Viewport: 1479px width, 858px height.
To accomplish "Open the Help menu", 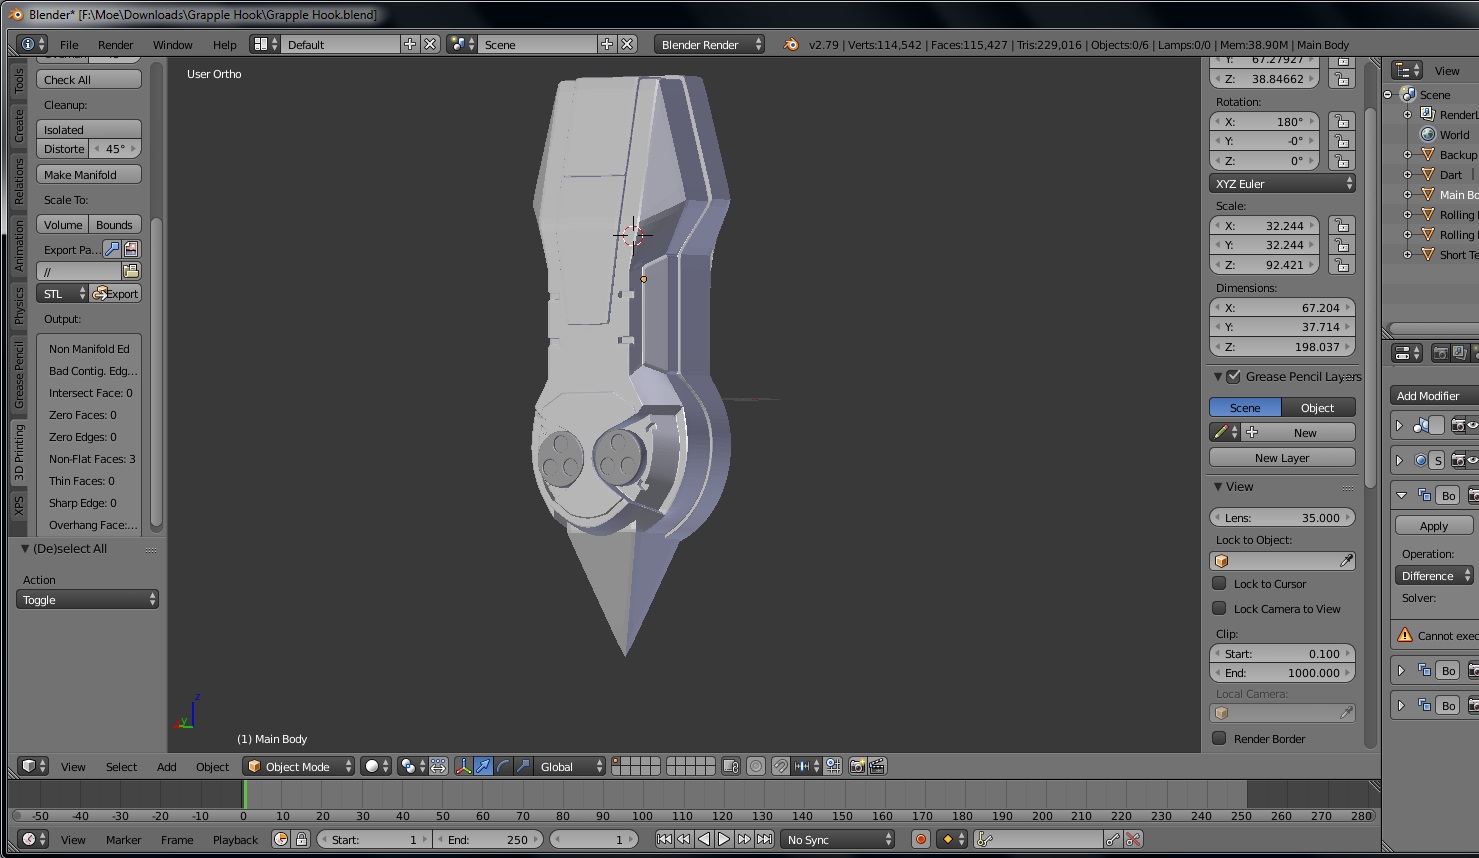I will pyautogui.click(x=224, y=44).
